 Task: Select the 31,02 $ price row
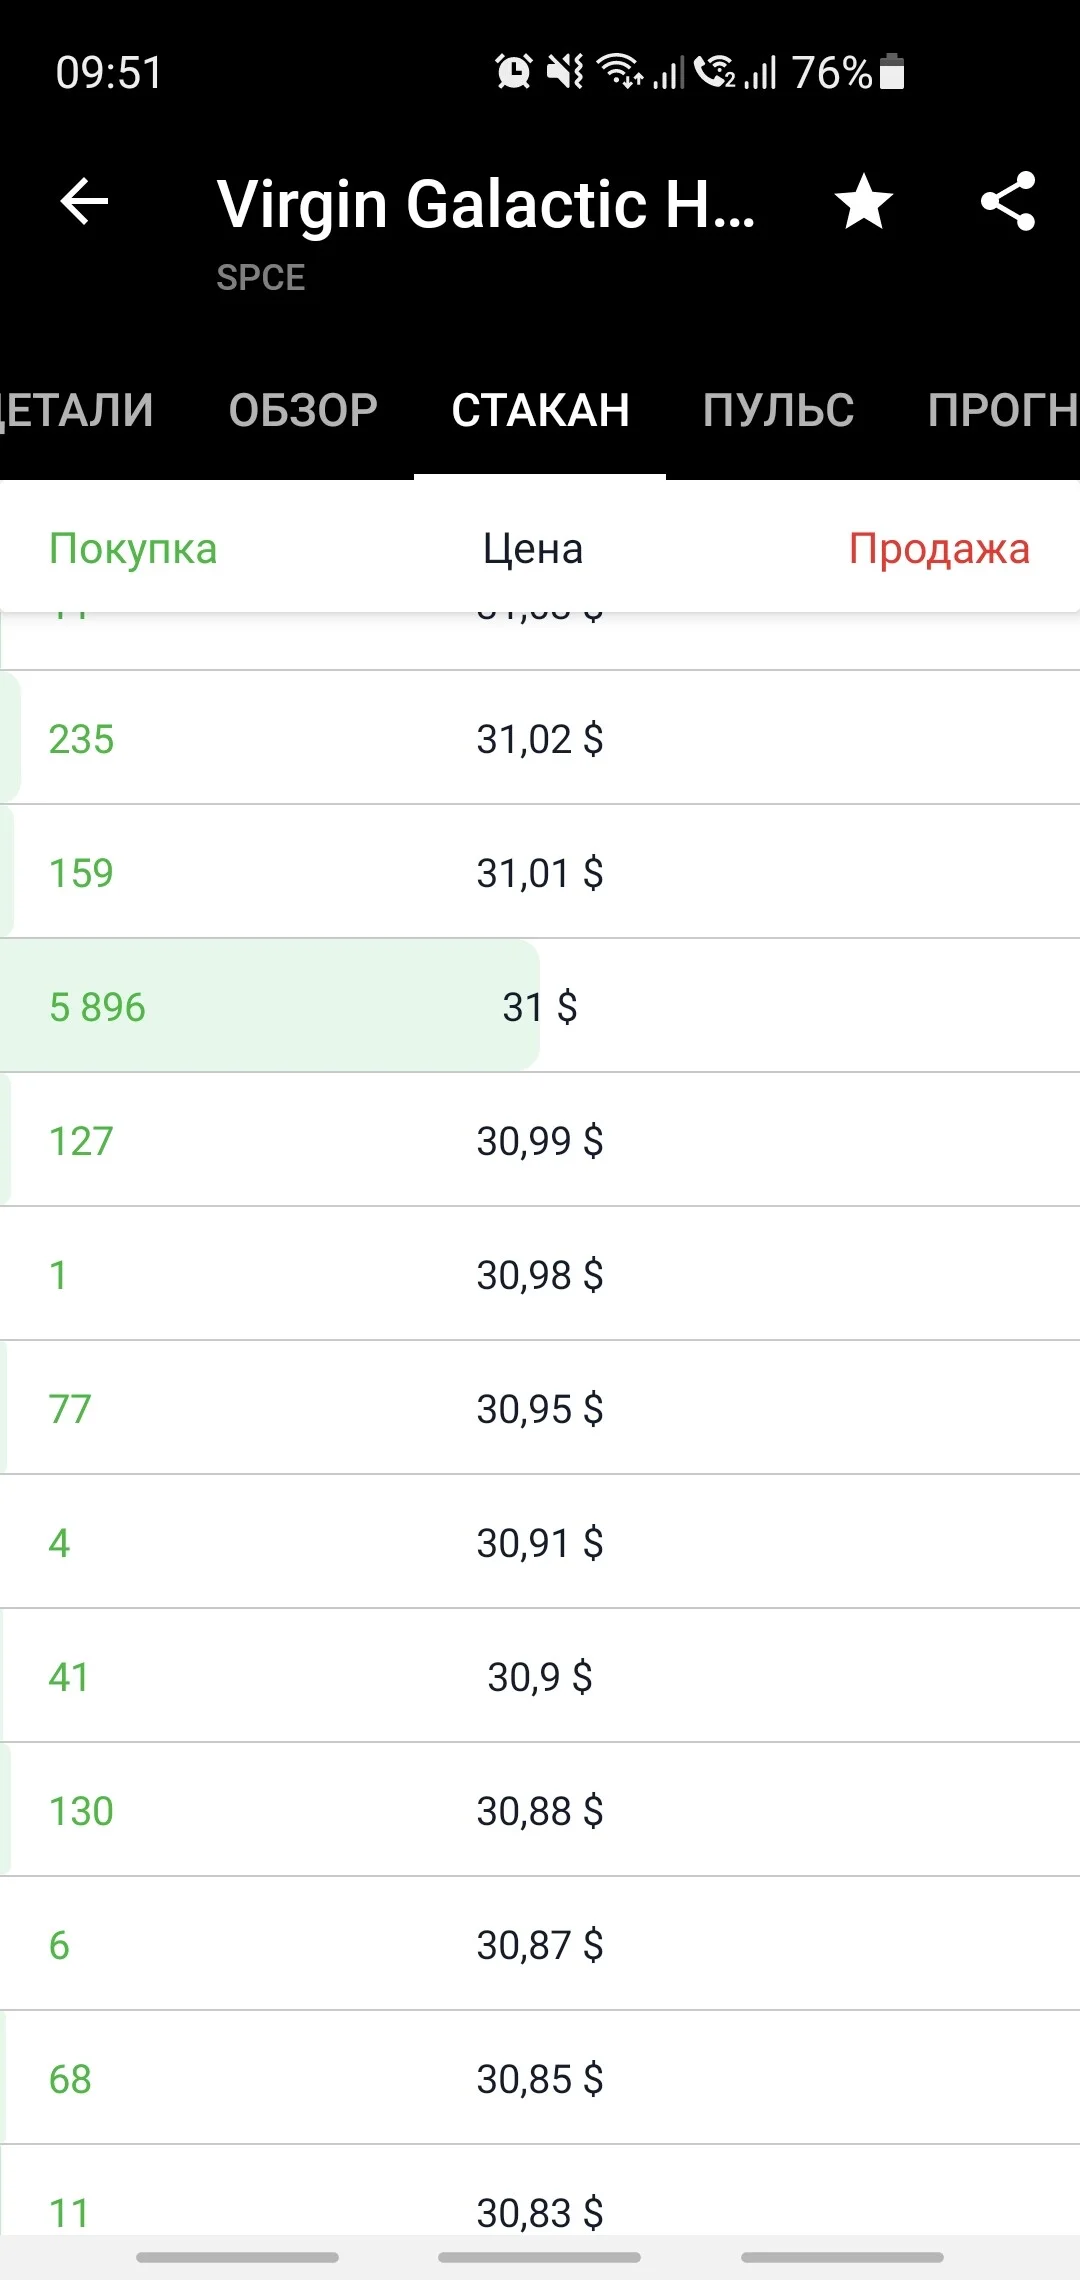point(540,738)
